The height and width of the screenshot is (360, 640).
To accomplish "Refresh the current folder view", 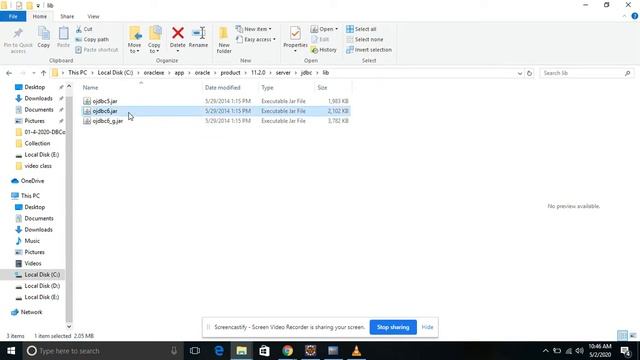I will [529, 73].
